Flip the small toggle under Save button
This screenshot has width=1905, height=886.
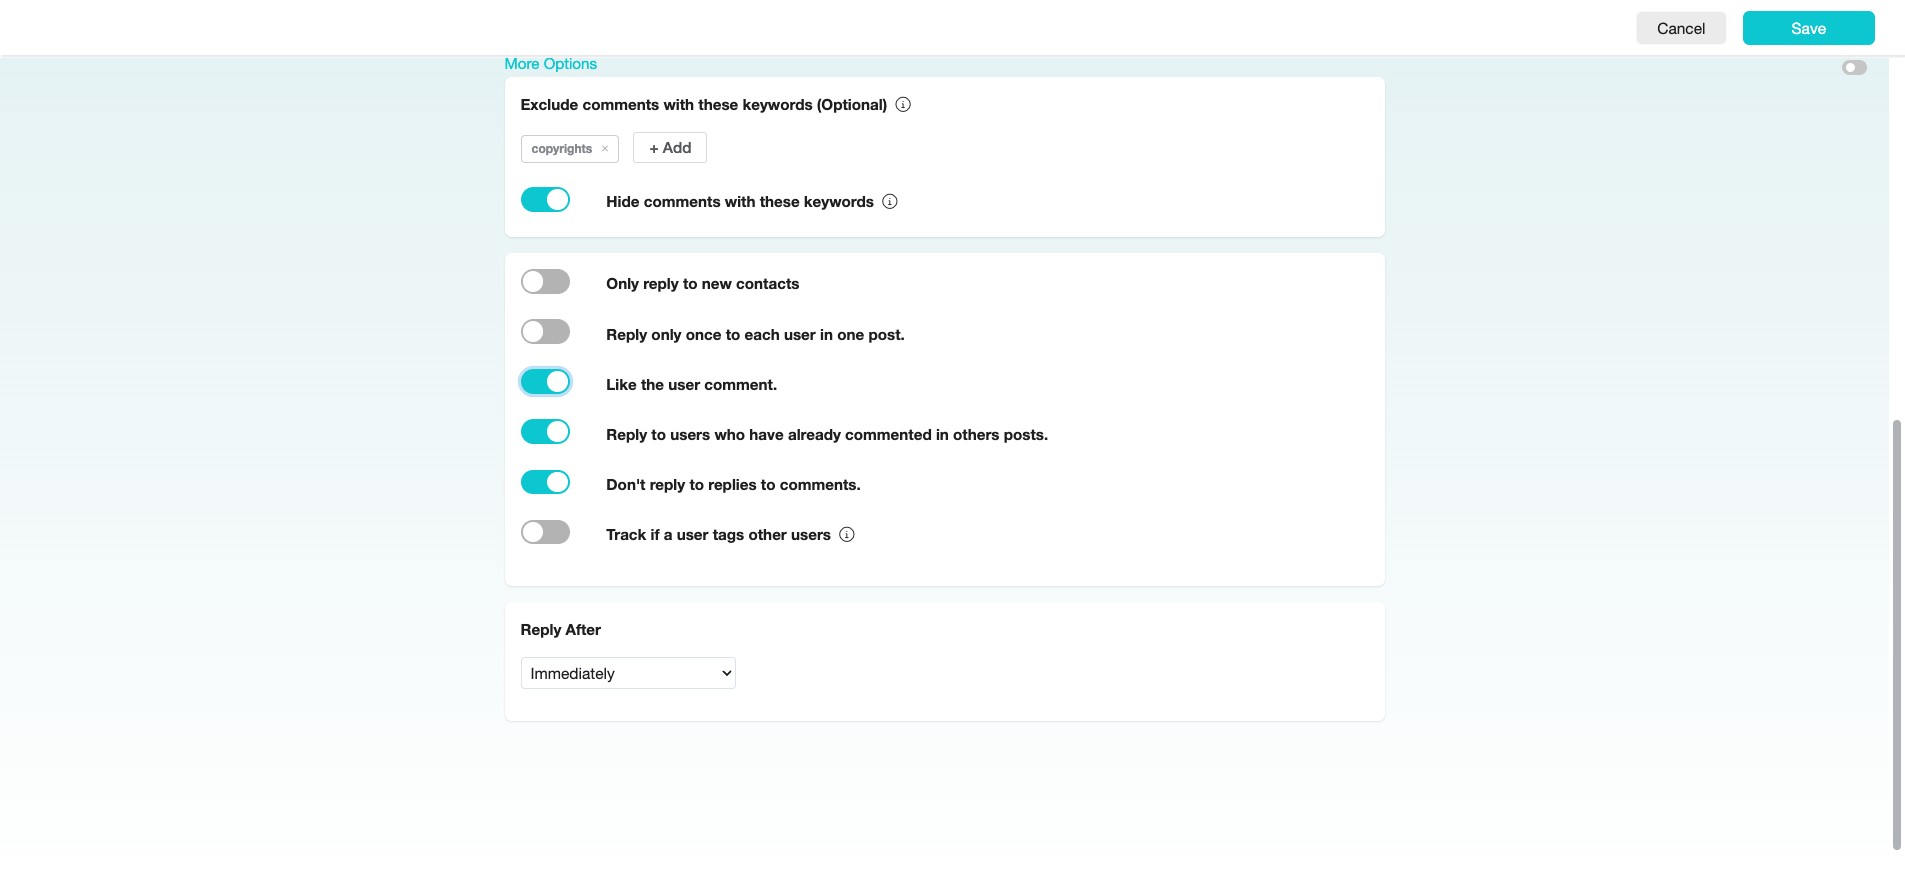[x=1854, y=68]
